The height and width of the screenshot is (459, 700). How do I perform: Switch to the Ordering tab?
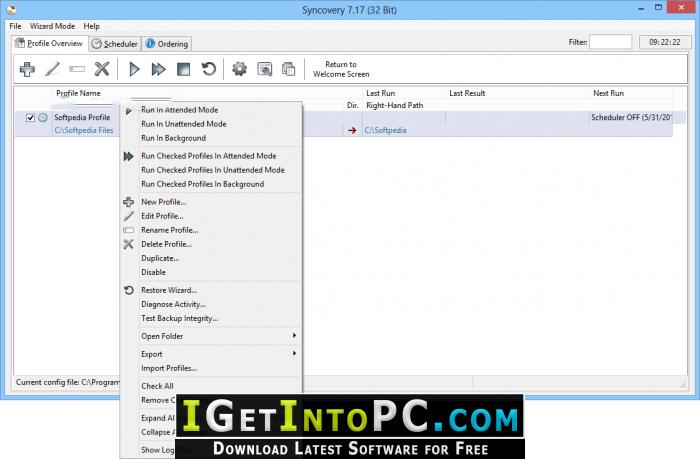167,44
